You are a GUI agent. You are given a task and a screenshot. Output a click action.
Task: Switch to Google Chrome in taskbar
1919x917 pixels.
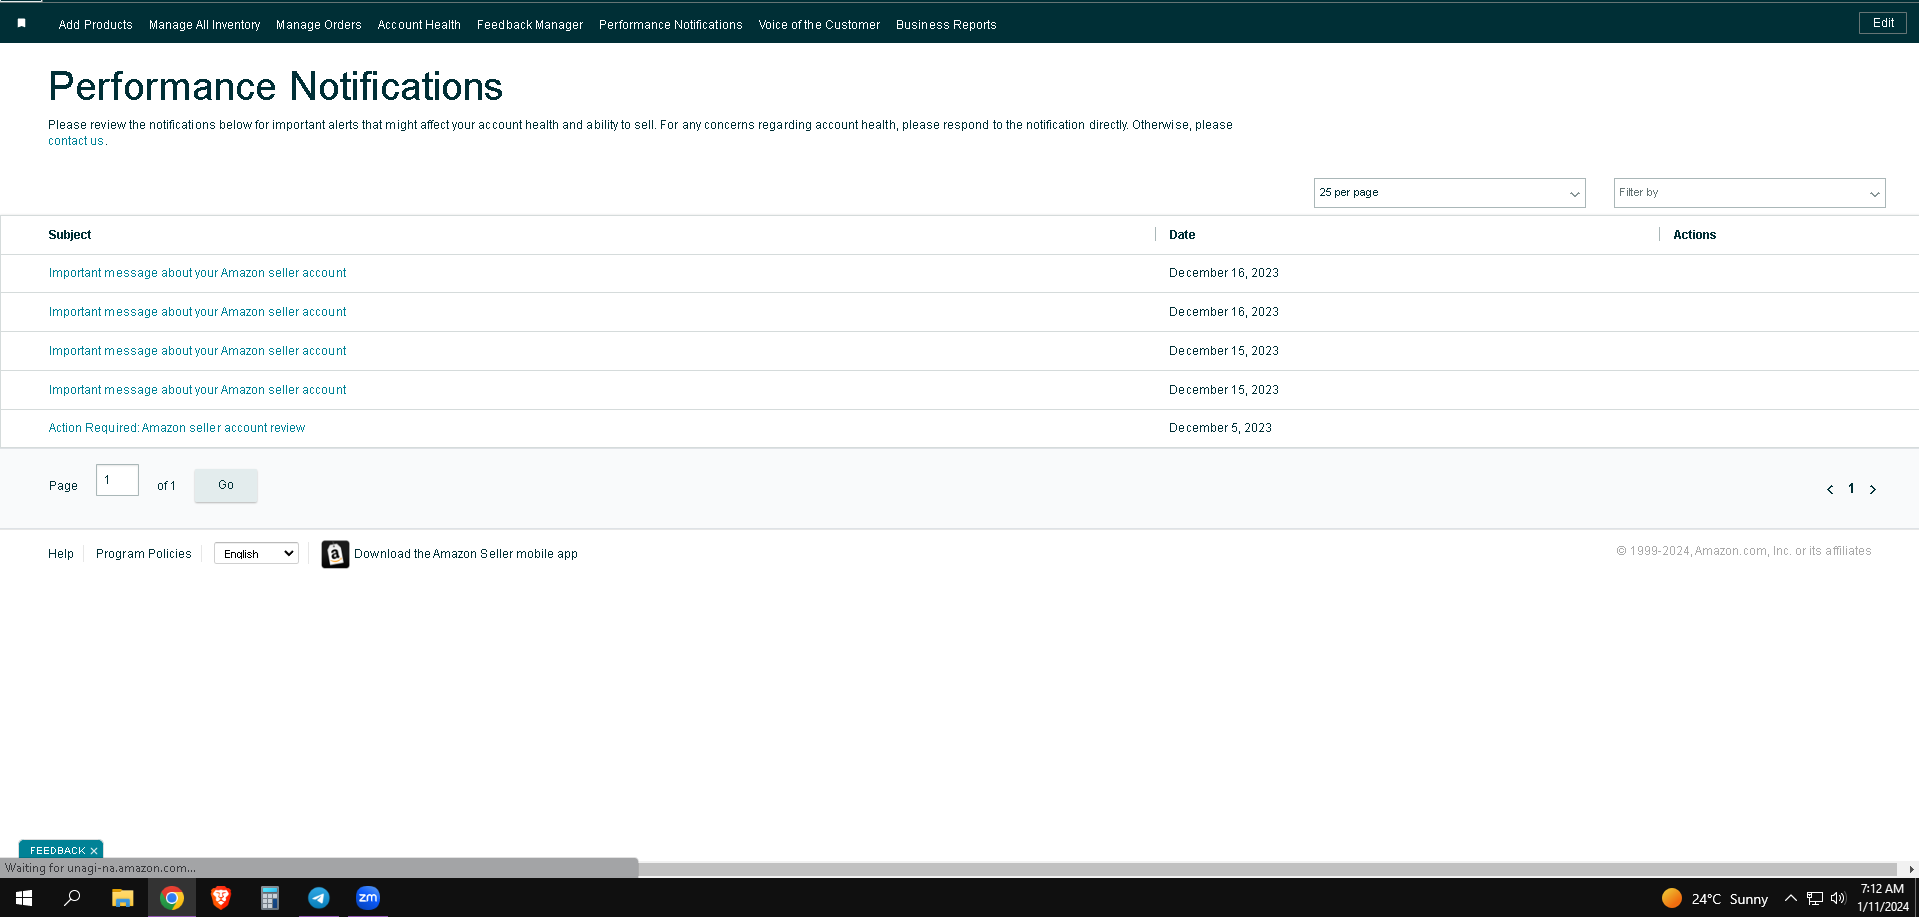point(172,898)
